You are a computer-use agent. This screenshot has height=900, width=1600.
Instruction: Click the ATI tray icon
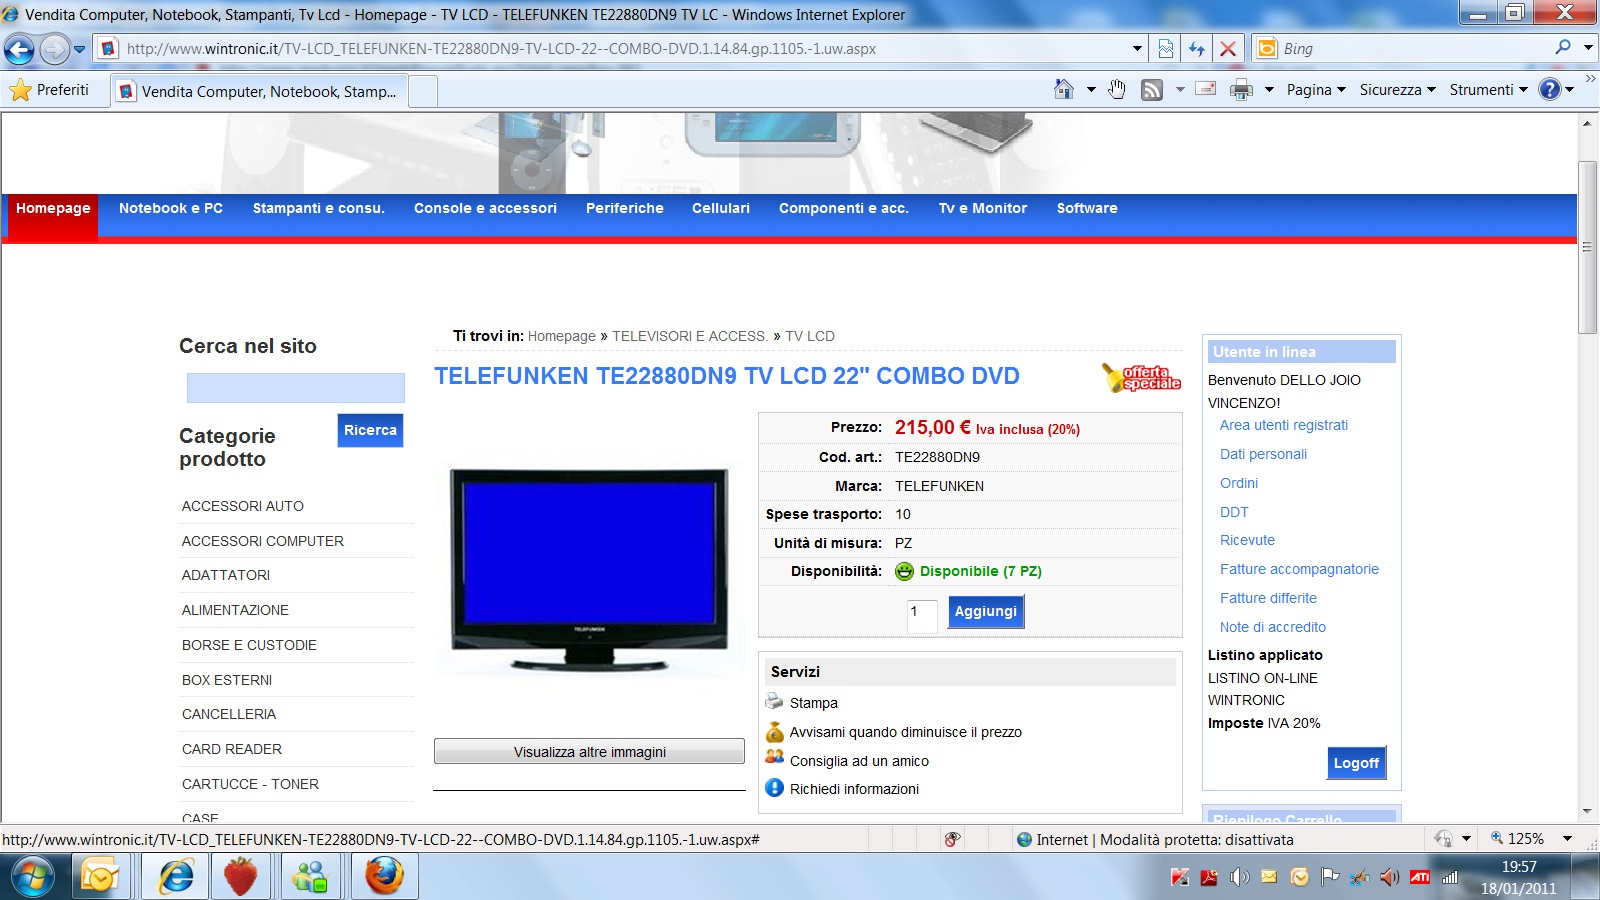[x=1420, y=877]
